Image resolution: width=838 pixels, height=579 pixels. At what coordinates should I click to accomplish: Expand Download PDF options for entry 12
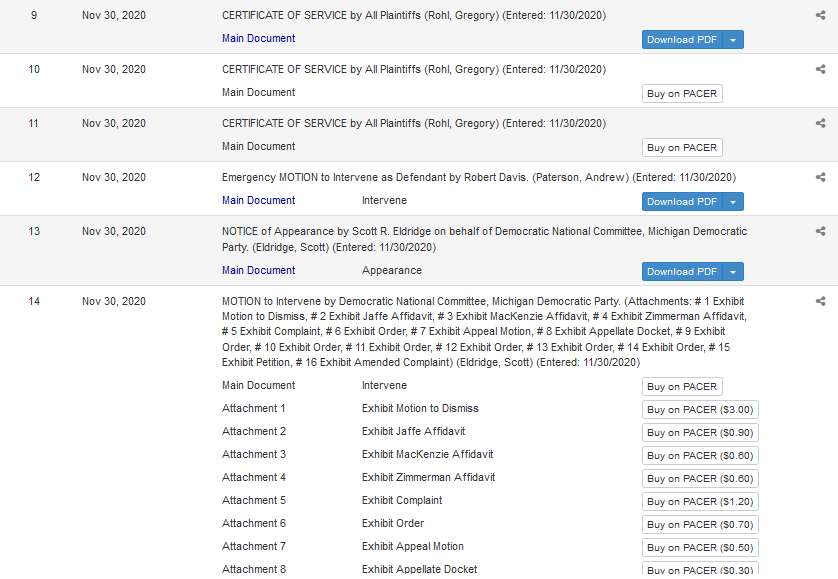733,202
